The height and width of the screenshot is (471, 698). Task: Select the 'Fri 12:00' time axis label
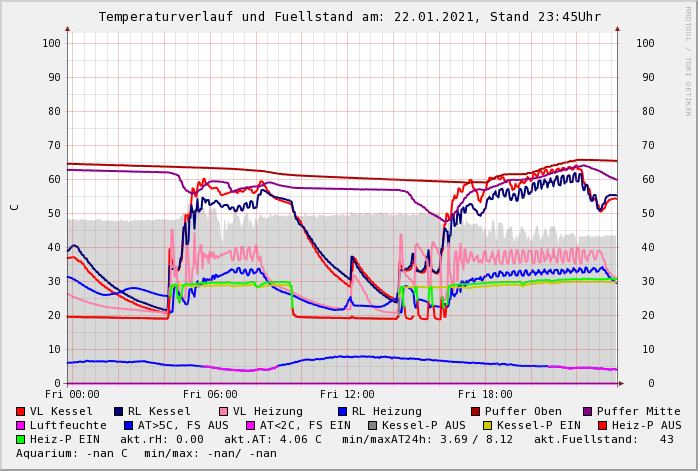[347, 395]
